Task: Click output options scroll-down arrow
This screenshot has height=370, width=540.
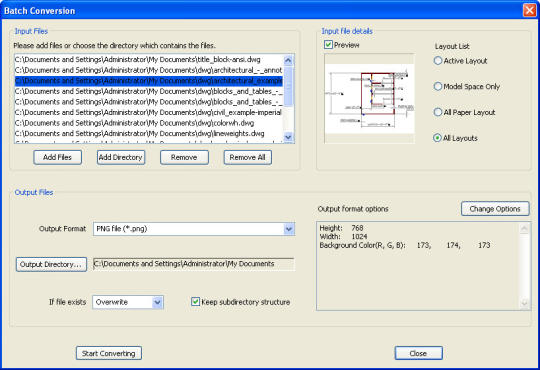Action: (x=525, y=303)
